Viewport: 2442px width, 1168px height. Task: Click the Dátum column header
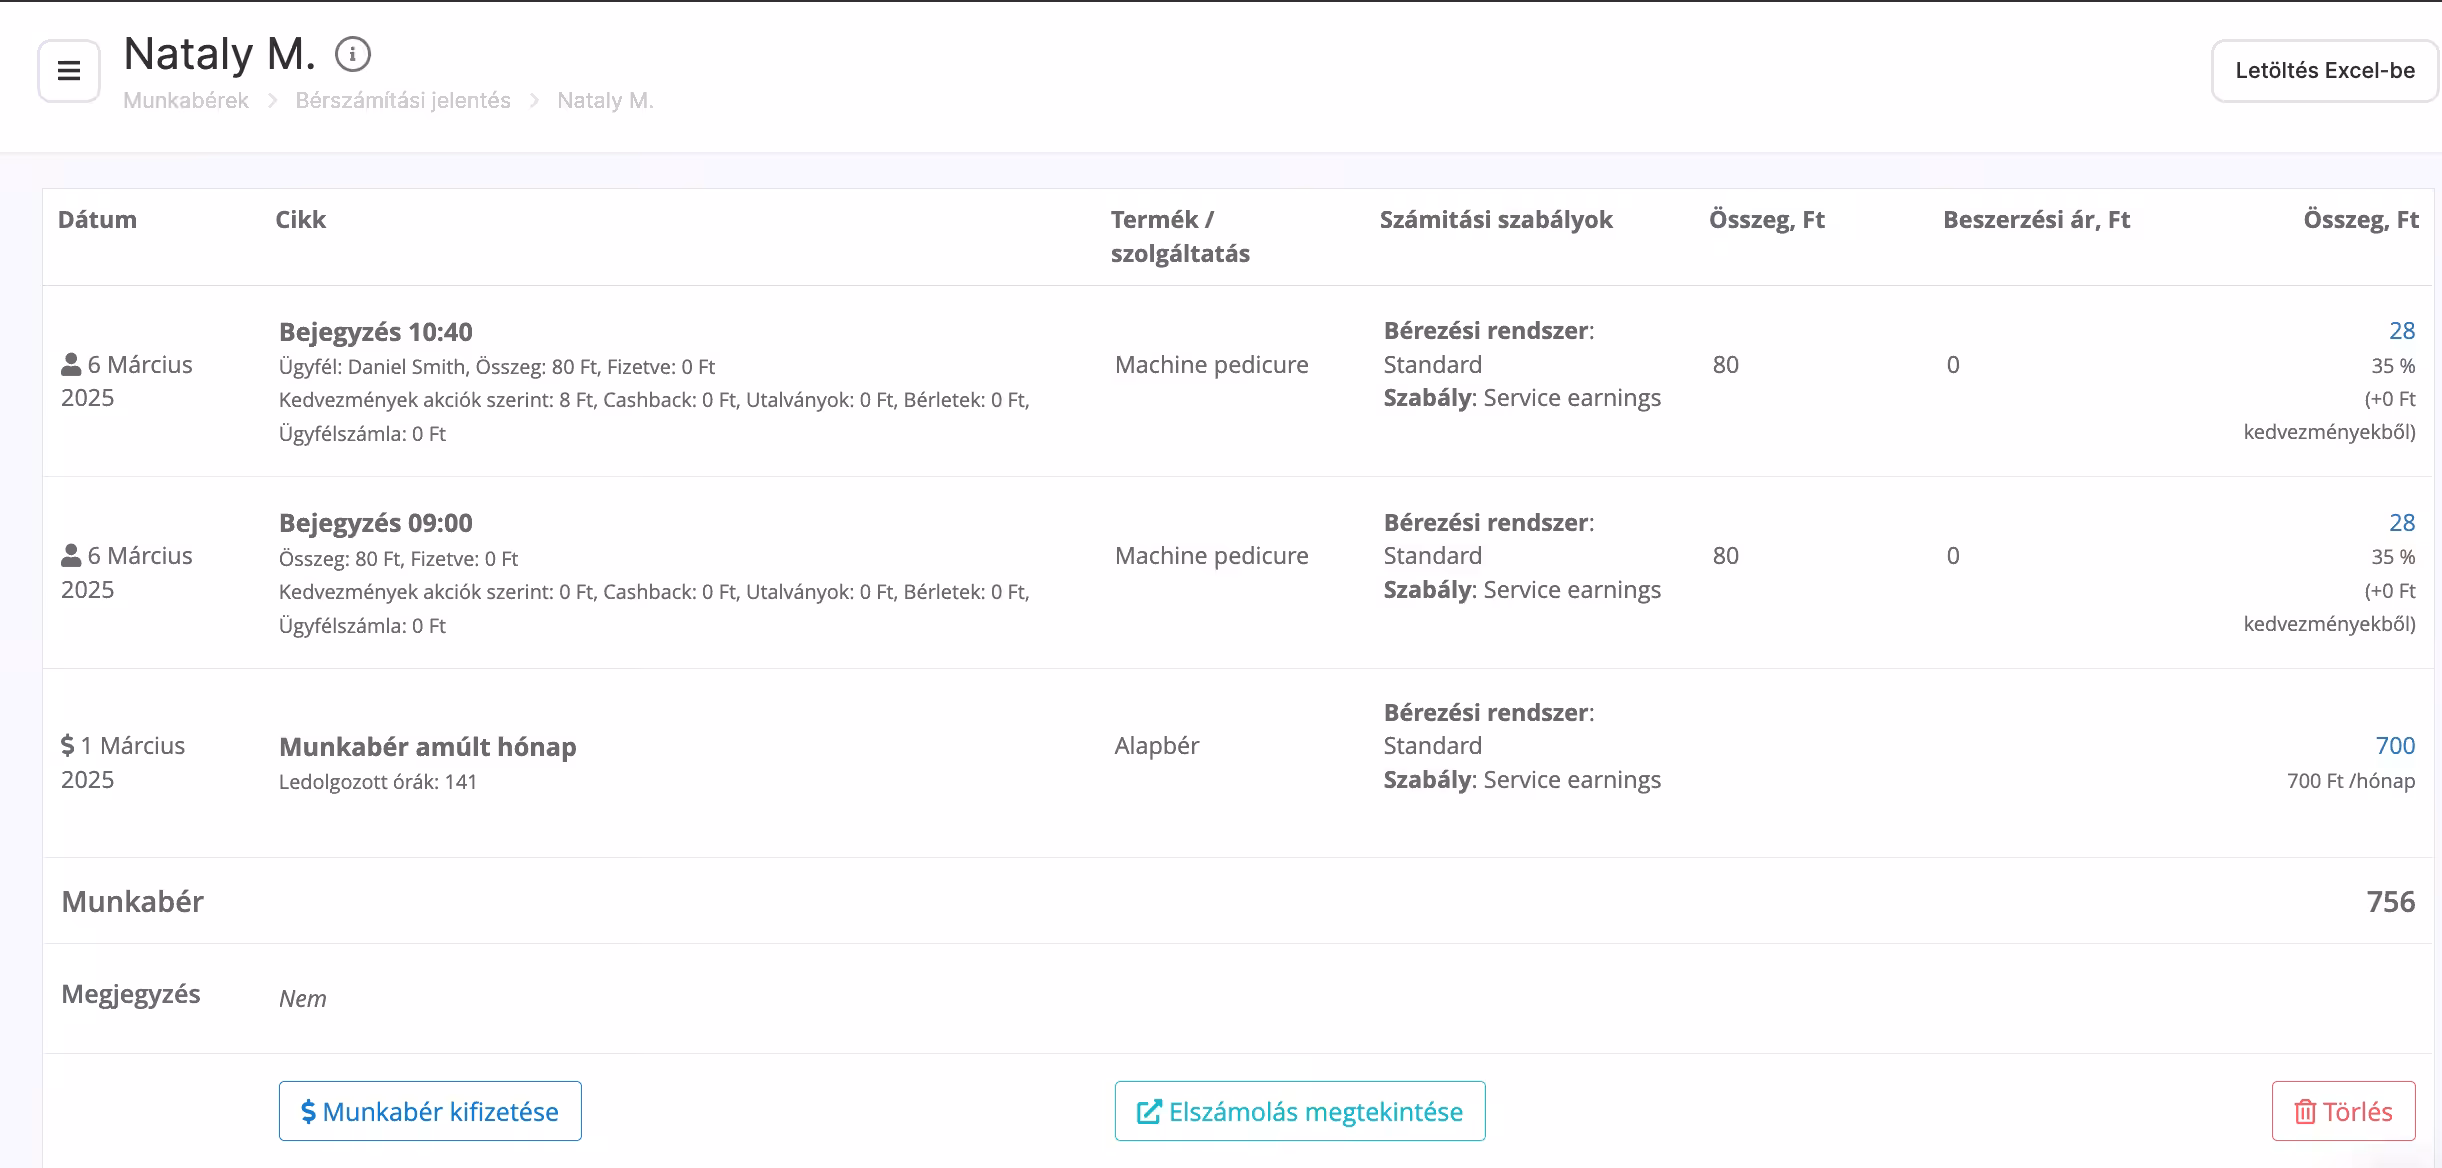97,220
